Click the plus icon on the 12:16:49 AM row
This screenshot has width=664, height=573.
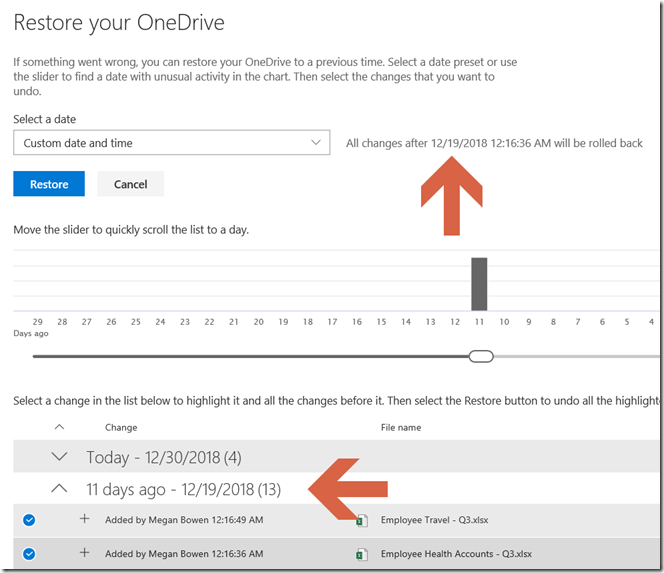click(85, 519)
